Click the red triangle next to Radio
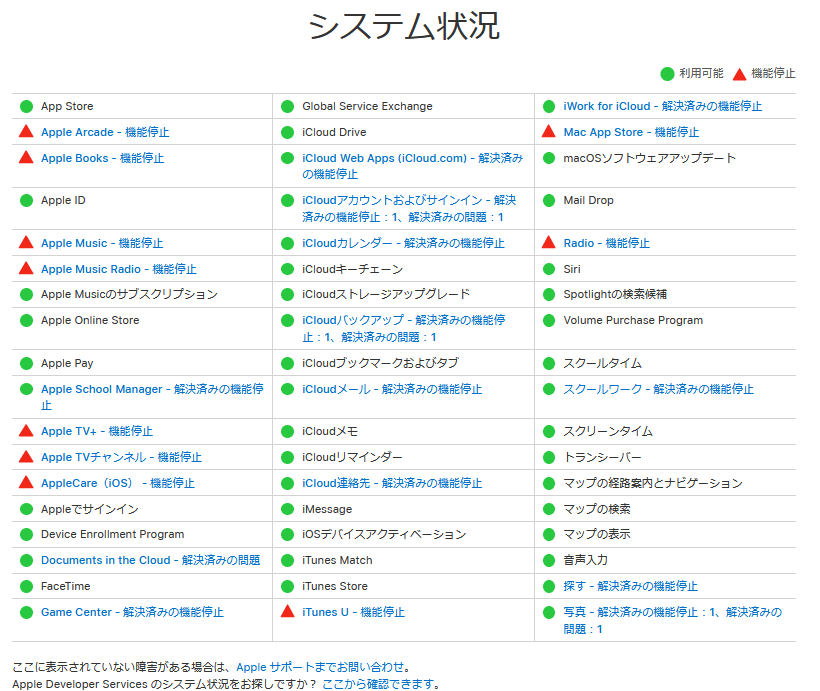 tap(549, 242)
